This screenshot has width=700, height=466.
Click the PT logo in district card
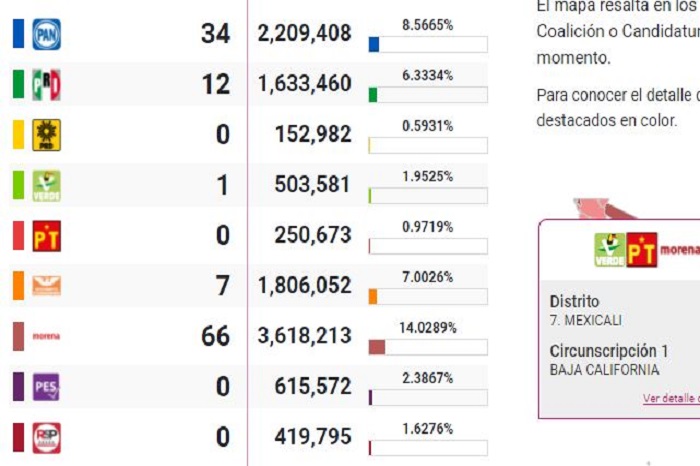tap(642, 249)
